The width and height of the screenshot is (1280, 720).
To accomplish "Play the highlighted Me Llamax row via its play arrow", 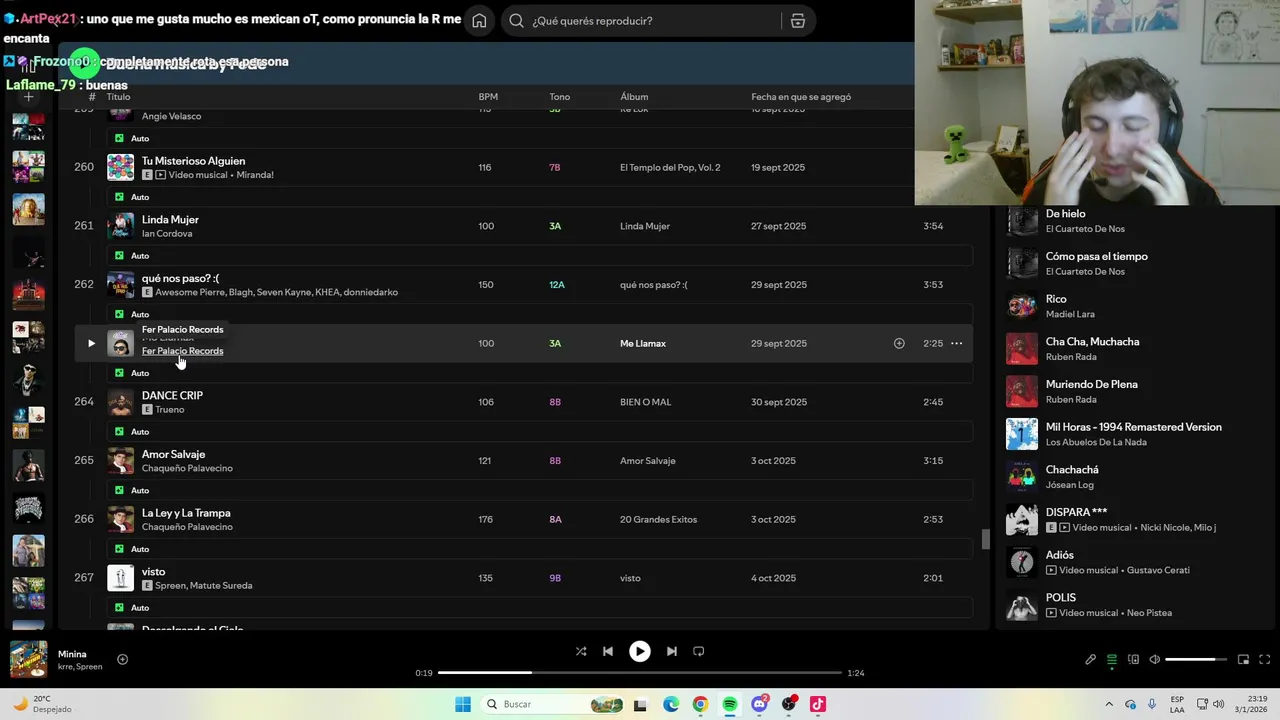I will tap(91, 343).
